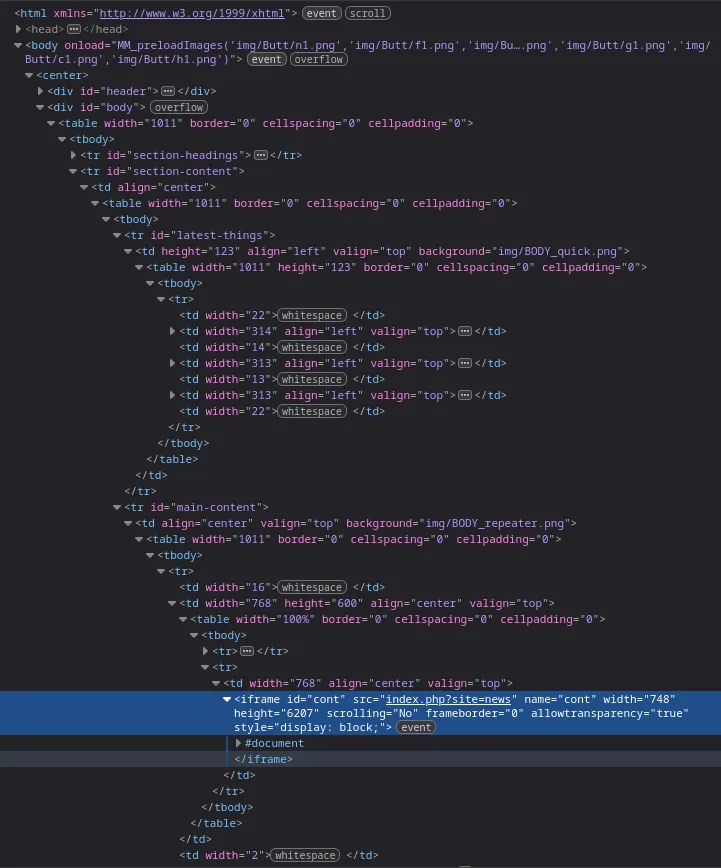Click the whitespace badge in td width="16"

[312, 587]
